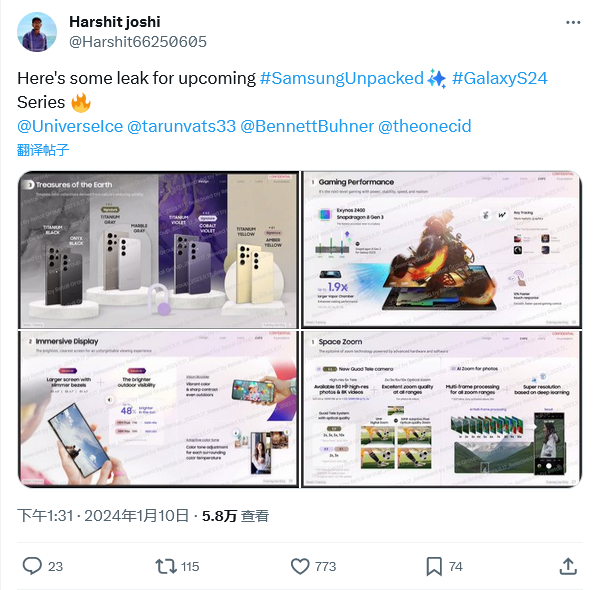Open the Treasures of the Earth image
Image resolution: width=598 pixels, height=590 pixels.
pyautogui.click(x=159, y=250)
